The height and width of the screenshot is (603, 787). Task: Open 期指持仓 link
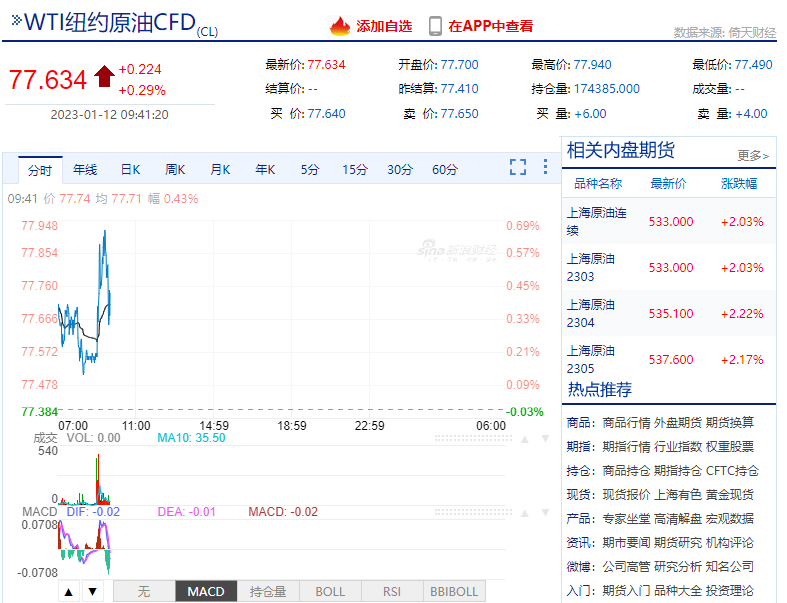678,471
